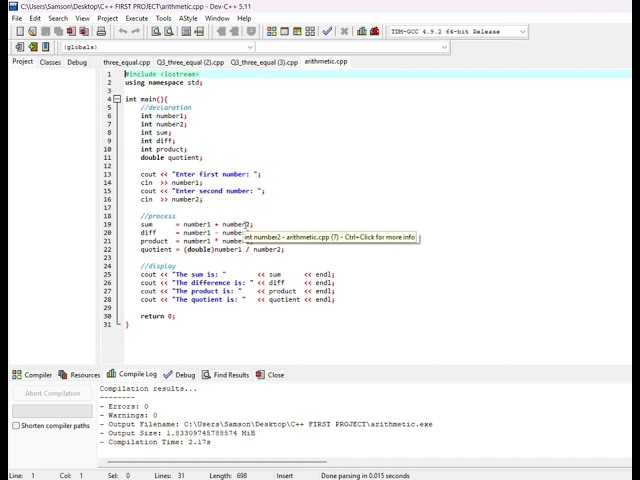Image resolution: width=640 pixels, height=480 pixels.
Task: Open the Edit menu
Action: (x=35, y=18)
